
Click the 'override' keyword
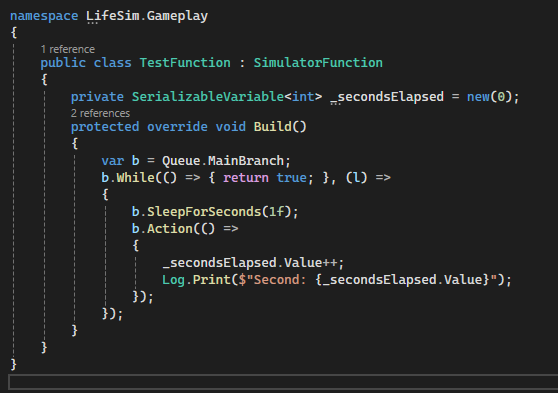coord(177,127)
